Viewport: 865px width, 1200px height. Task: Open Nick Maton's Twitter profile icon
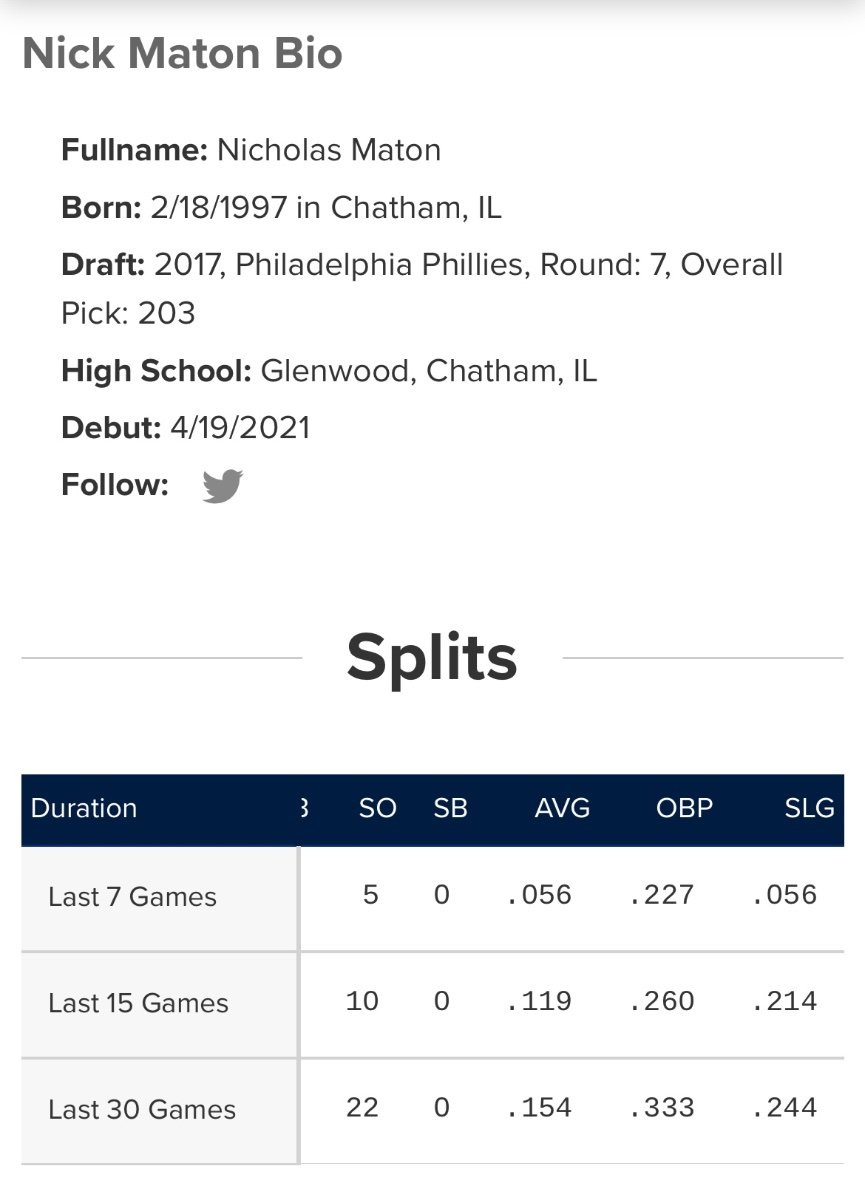click(x=222, y=486)
